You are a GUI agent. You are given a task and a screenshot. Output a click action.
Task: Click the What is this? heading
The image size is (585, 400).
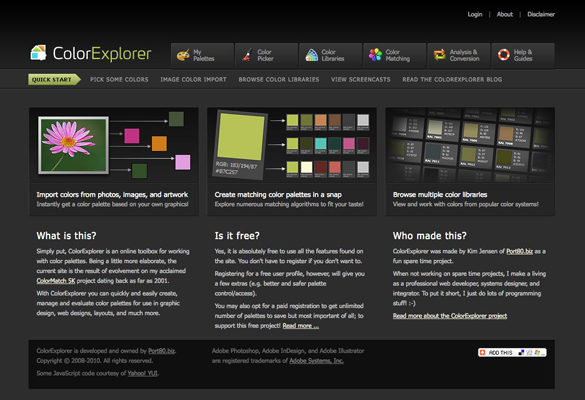(66, 235)
